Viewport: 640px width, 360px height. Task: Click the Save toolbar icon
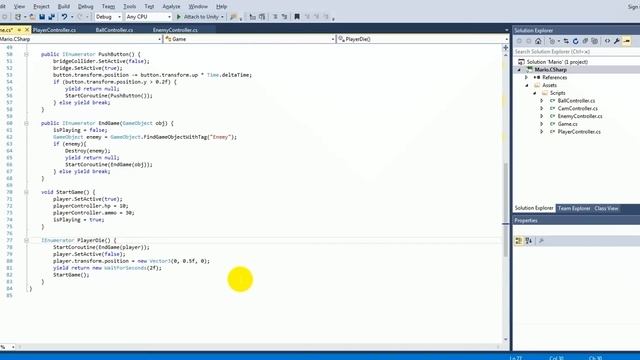tap(42, 17)
